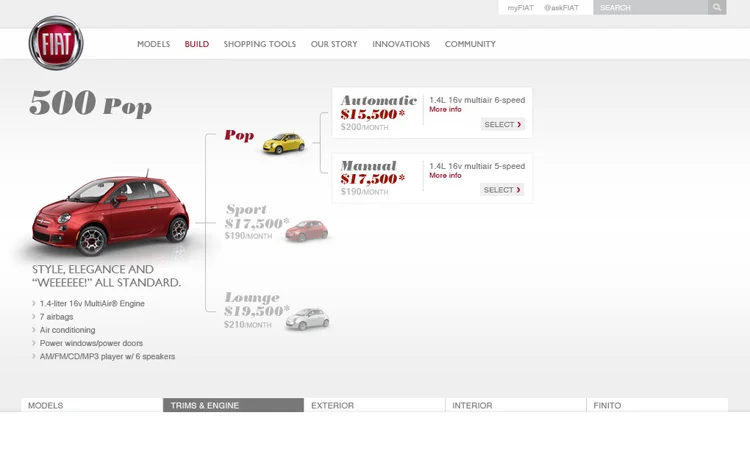Image resolution: width=750 pixels, height=454 pixels.
Task: Click the large red Fiat 500 image
Action: pyautogui.click(x=111, y=214)
